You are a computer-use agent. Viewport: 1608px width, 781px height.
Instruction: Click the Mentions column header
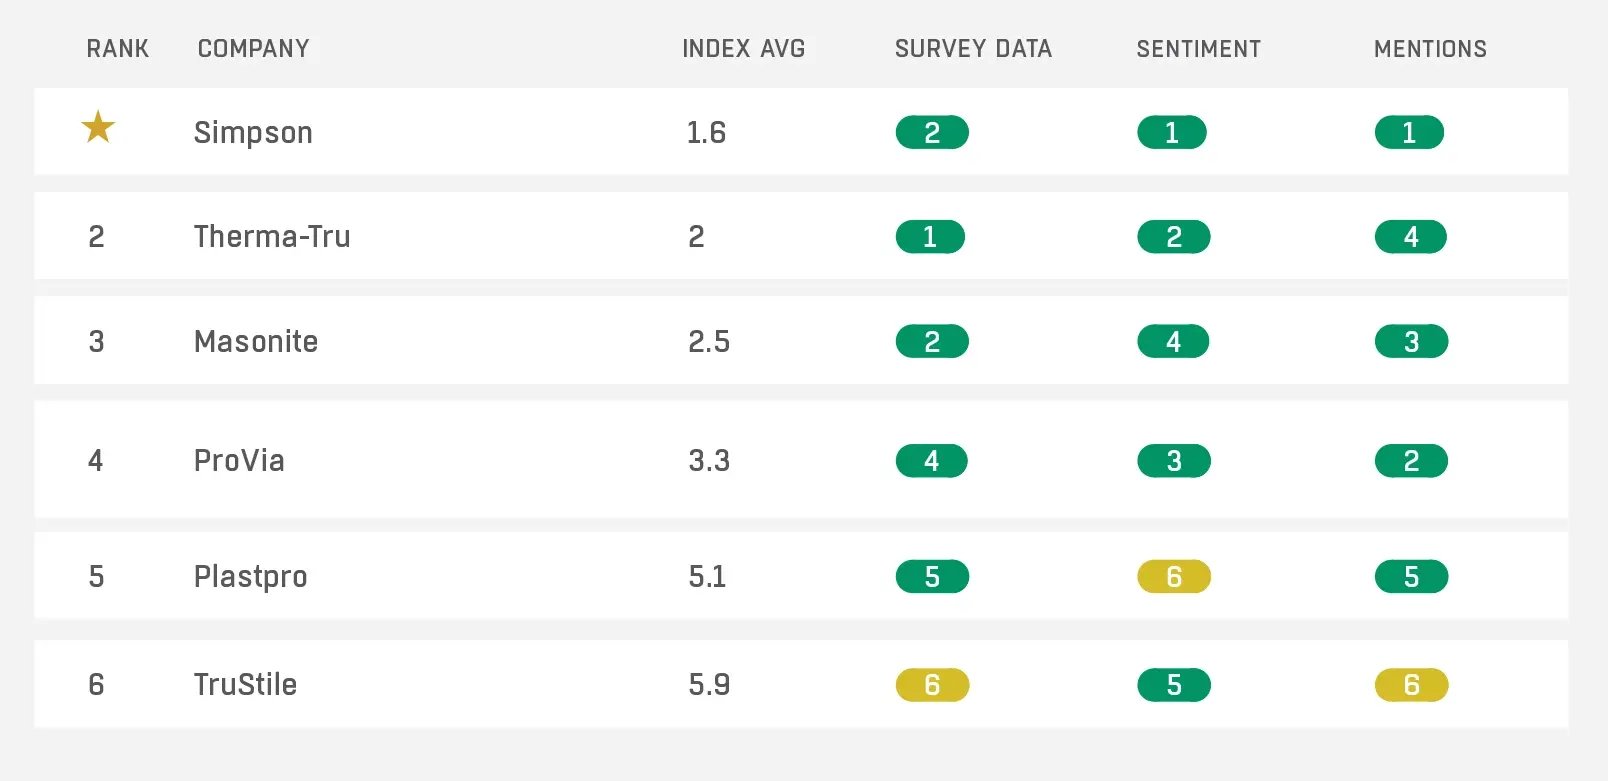coord(1430,49)
